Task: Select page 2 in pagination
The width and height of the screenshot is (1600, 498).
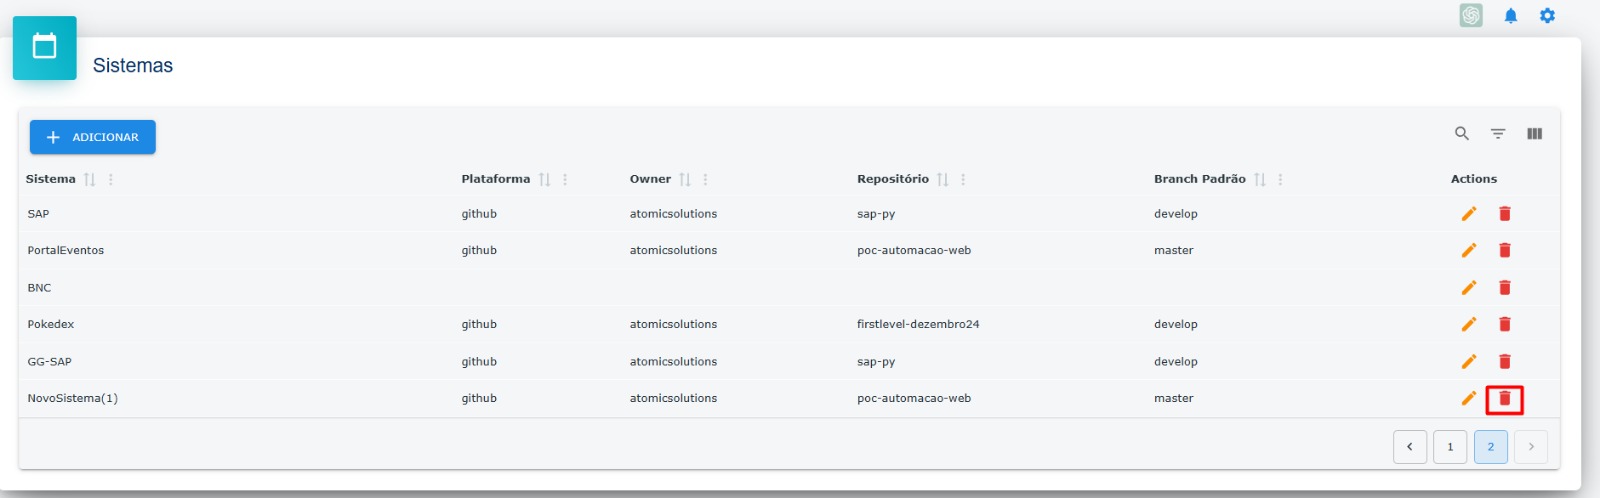Action: pyautogui.click(x=1491, y=447)
